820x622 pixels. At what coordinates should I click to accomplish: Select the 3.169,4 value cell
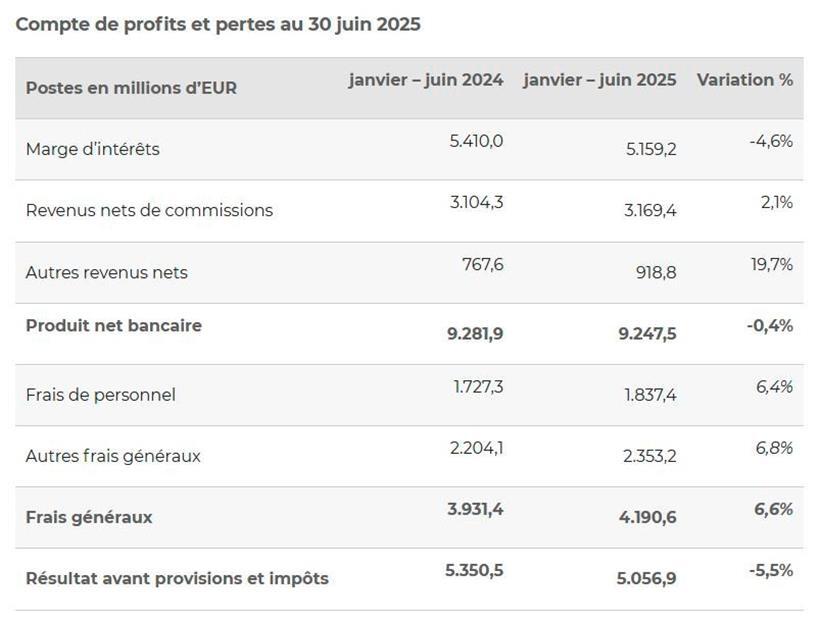(649, 210)
